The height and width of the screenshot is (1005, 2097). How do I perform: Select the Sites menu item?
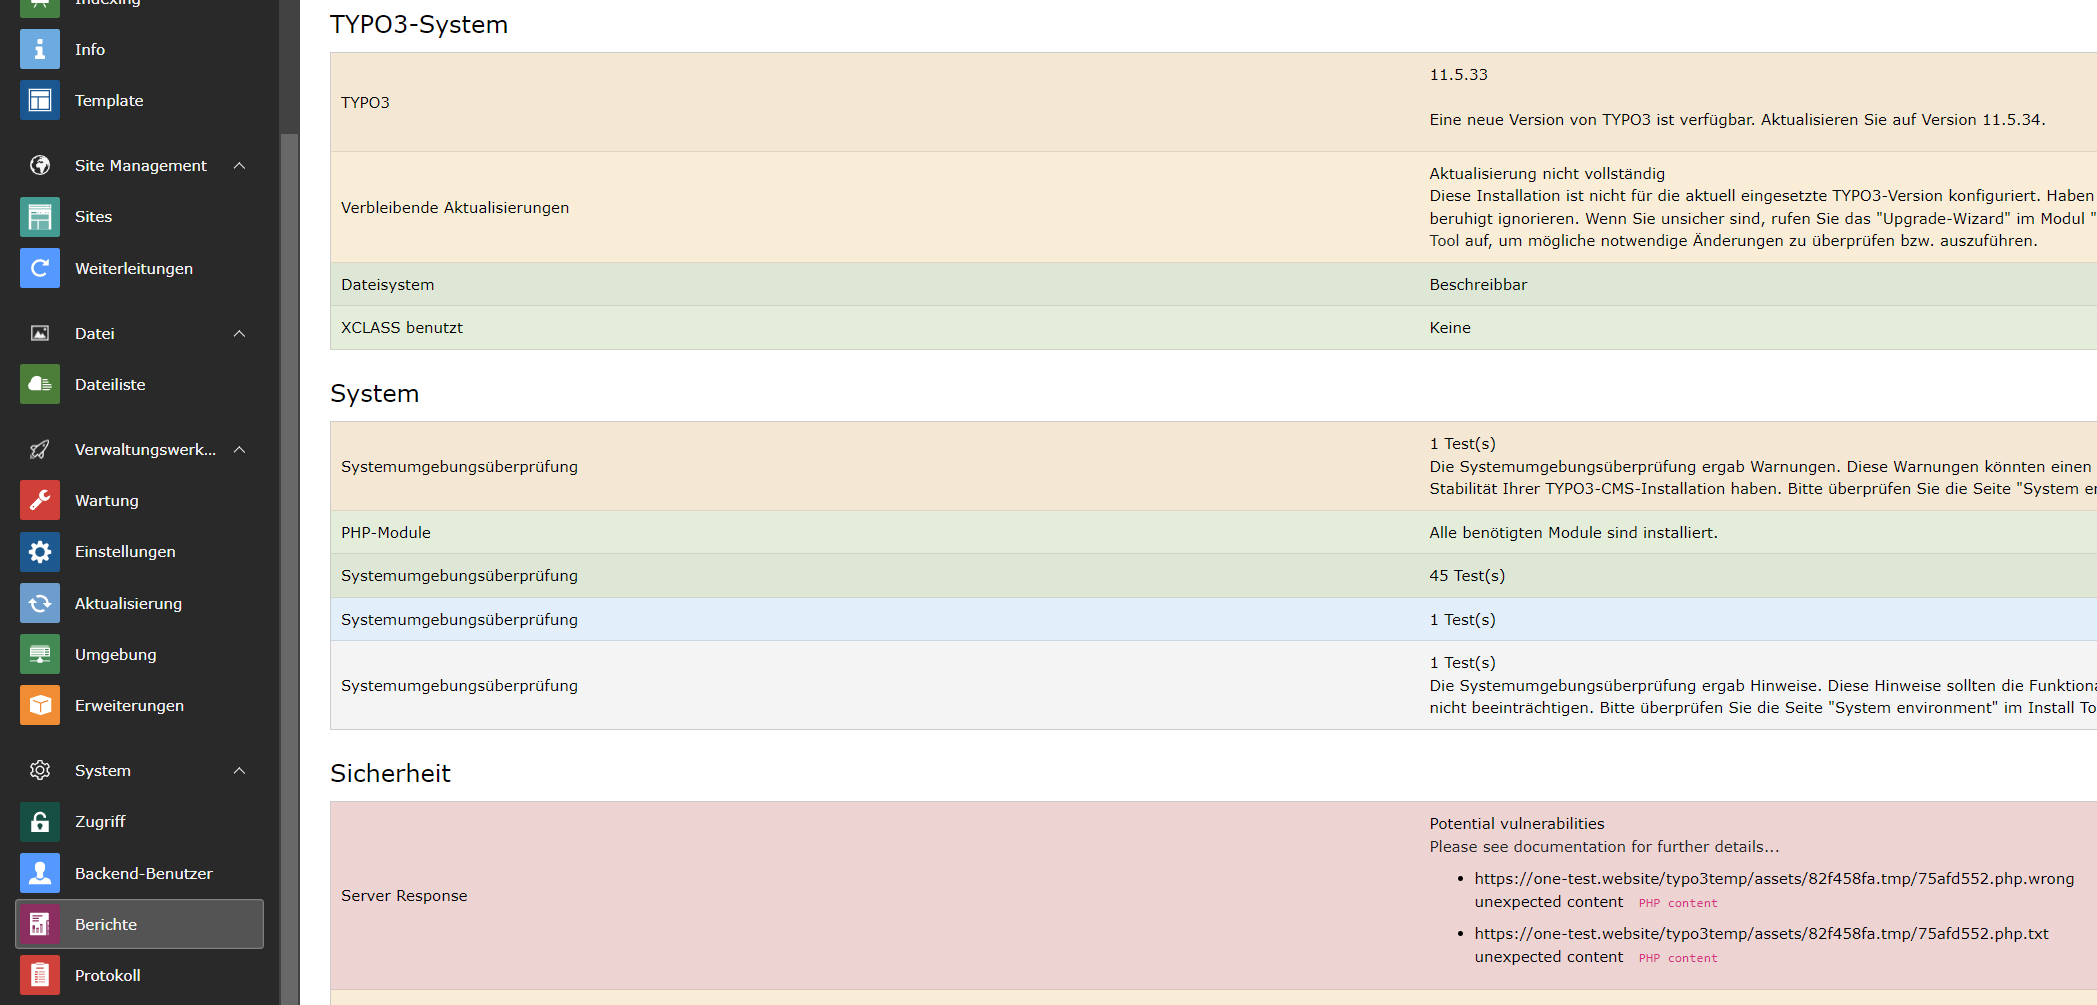pos(140,216)
